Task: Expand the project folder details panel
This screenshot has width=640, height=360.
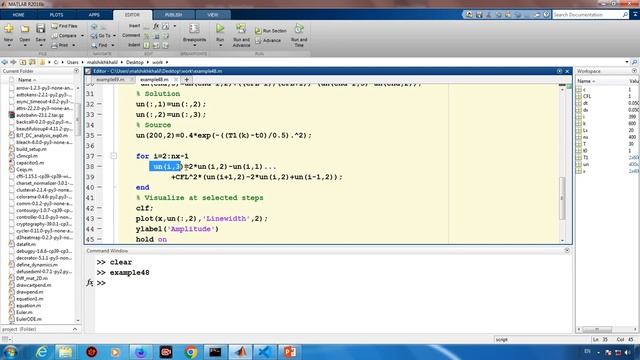Action: tap(75, 329)
